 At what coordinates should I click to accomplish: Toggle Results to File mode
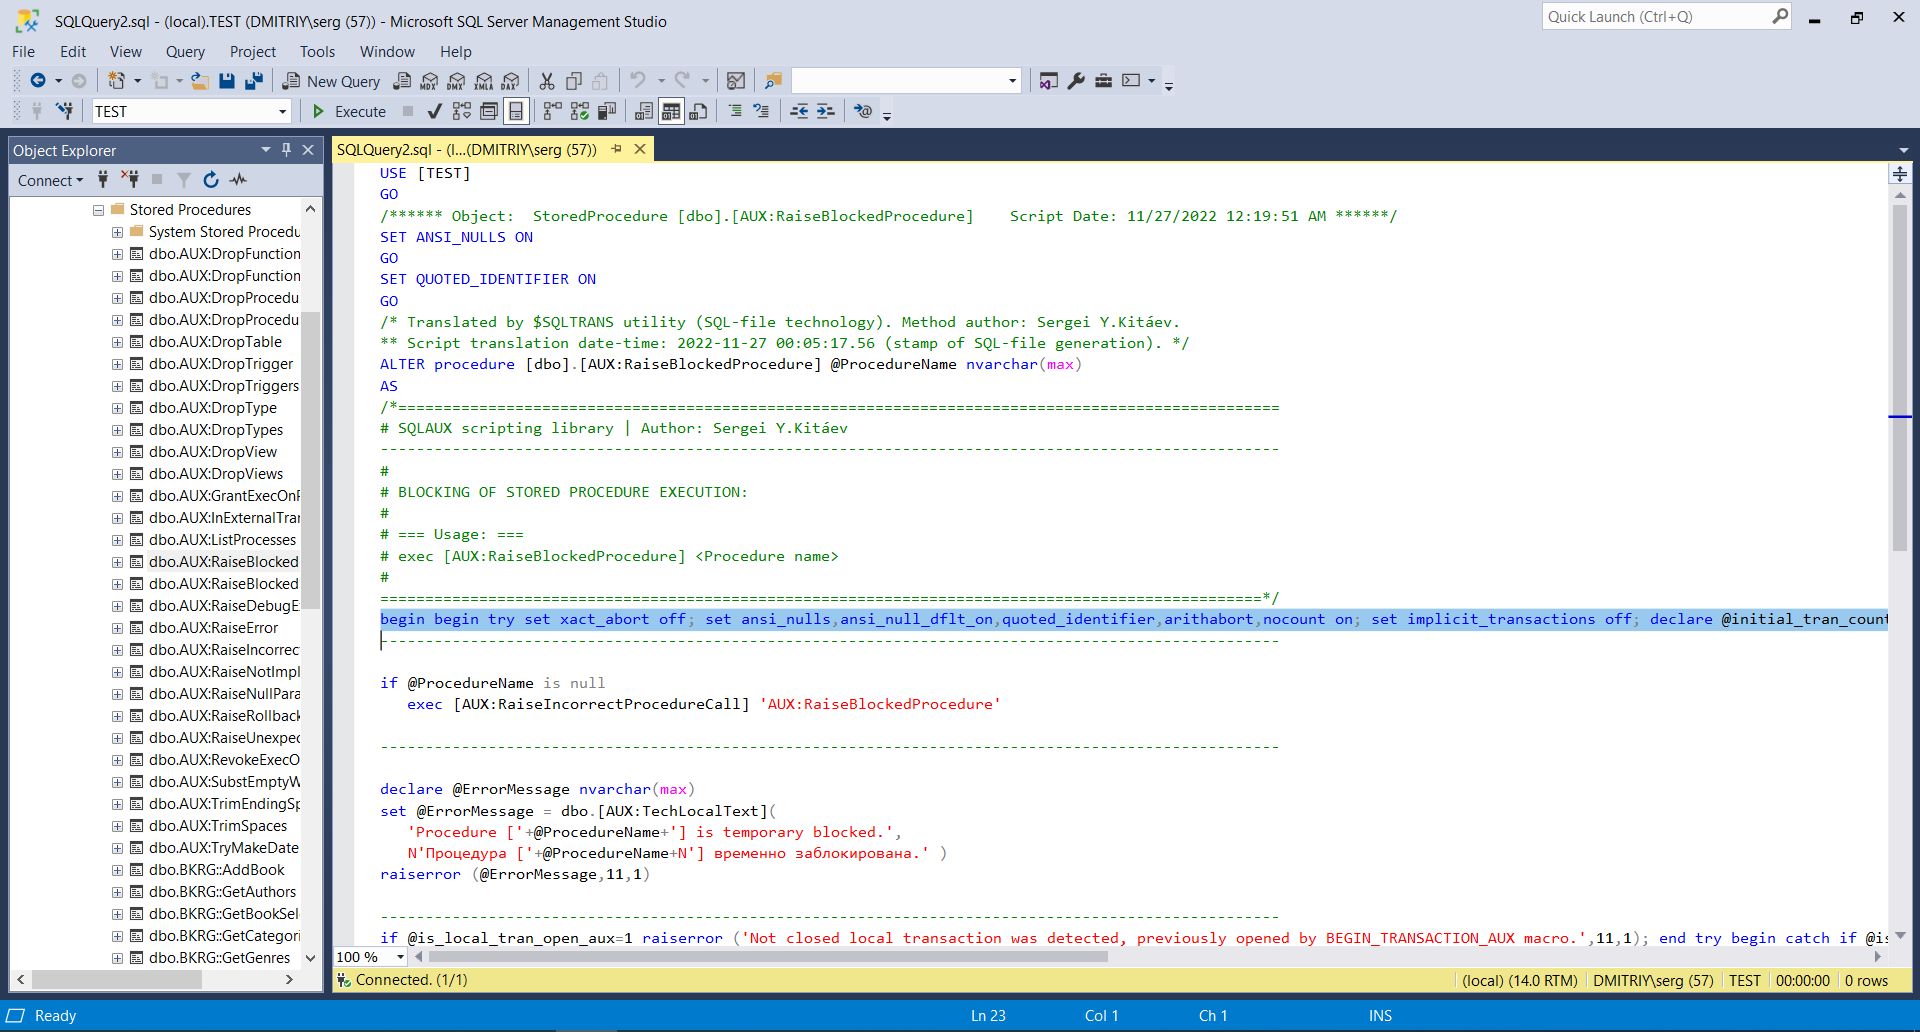point(698,111)
